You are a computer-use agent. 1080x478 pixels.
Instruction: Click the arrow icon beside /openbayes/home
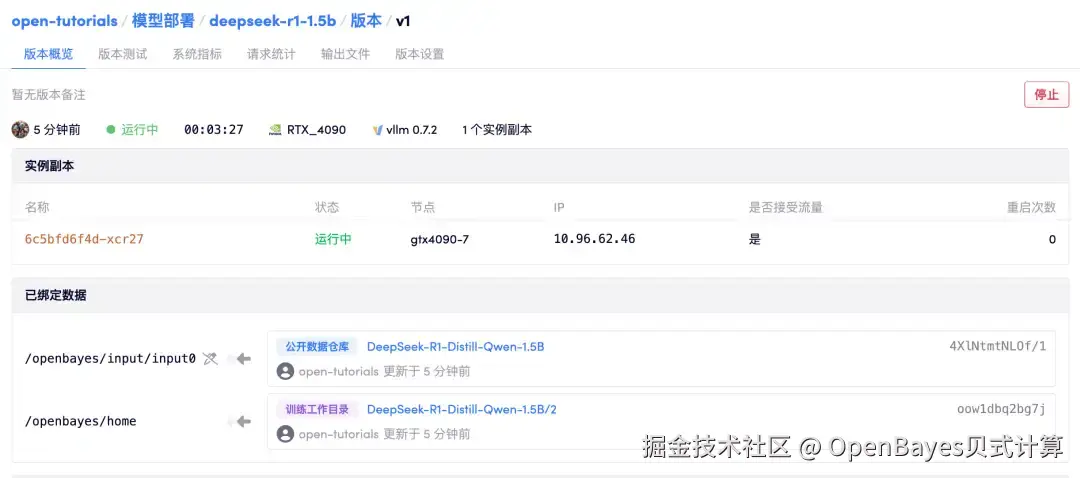(243, 421)
